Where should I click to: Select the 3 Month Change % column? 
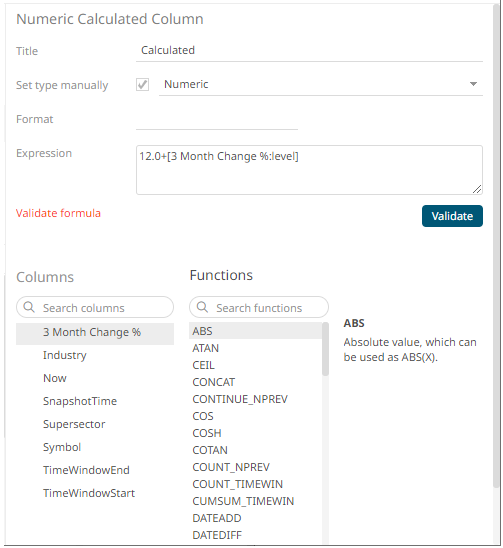pyautogui.click(x=95, y=332)
